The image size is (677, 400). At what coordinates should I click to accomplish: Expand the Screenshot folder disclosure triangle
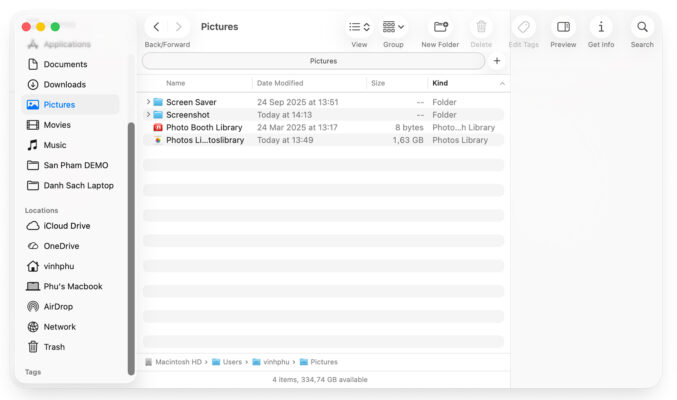[148, 115]
